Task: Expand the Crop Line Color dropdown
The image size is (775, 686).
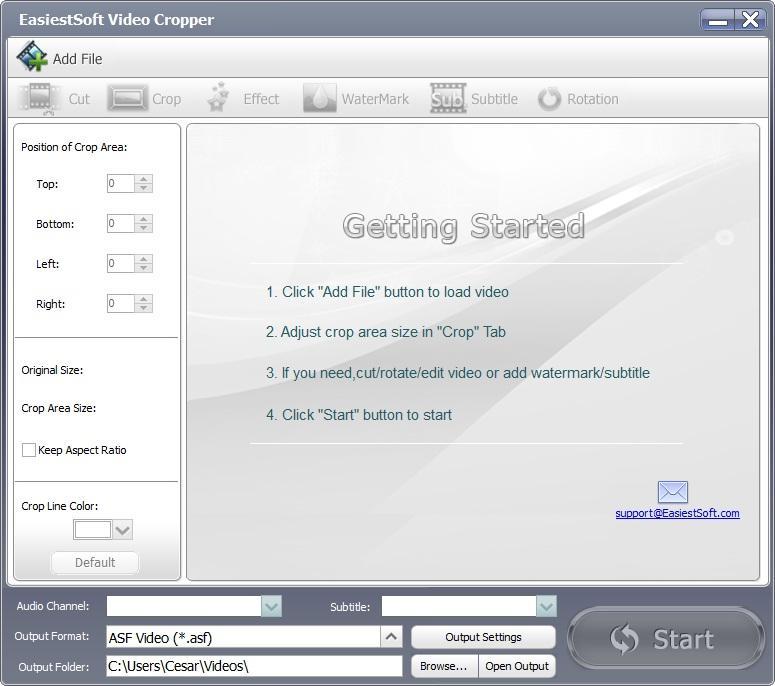Action: point(123,530)
